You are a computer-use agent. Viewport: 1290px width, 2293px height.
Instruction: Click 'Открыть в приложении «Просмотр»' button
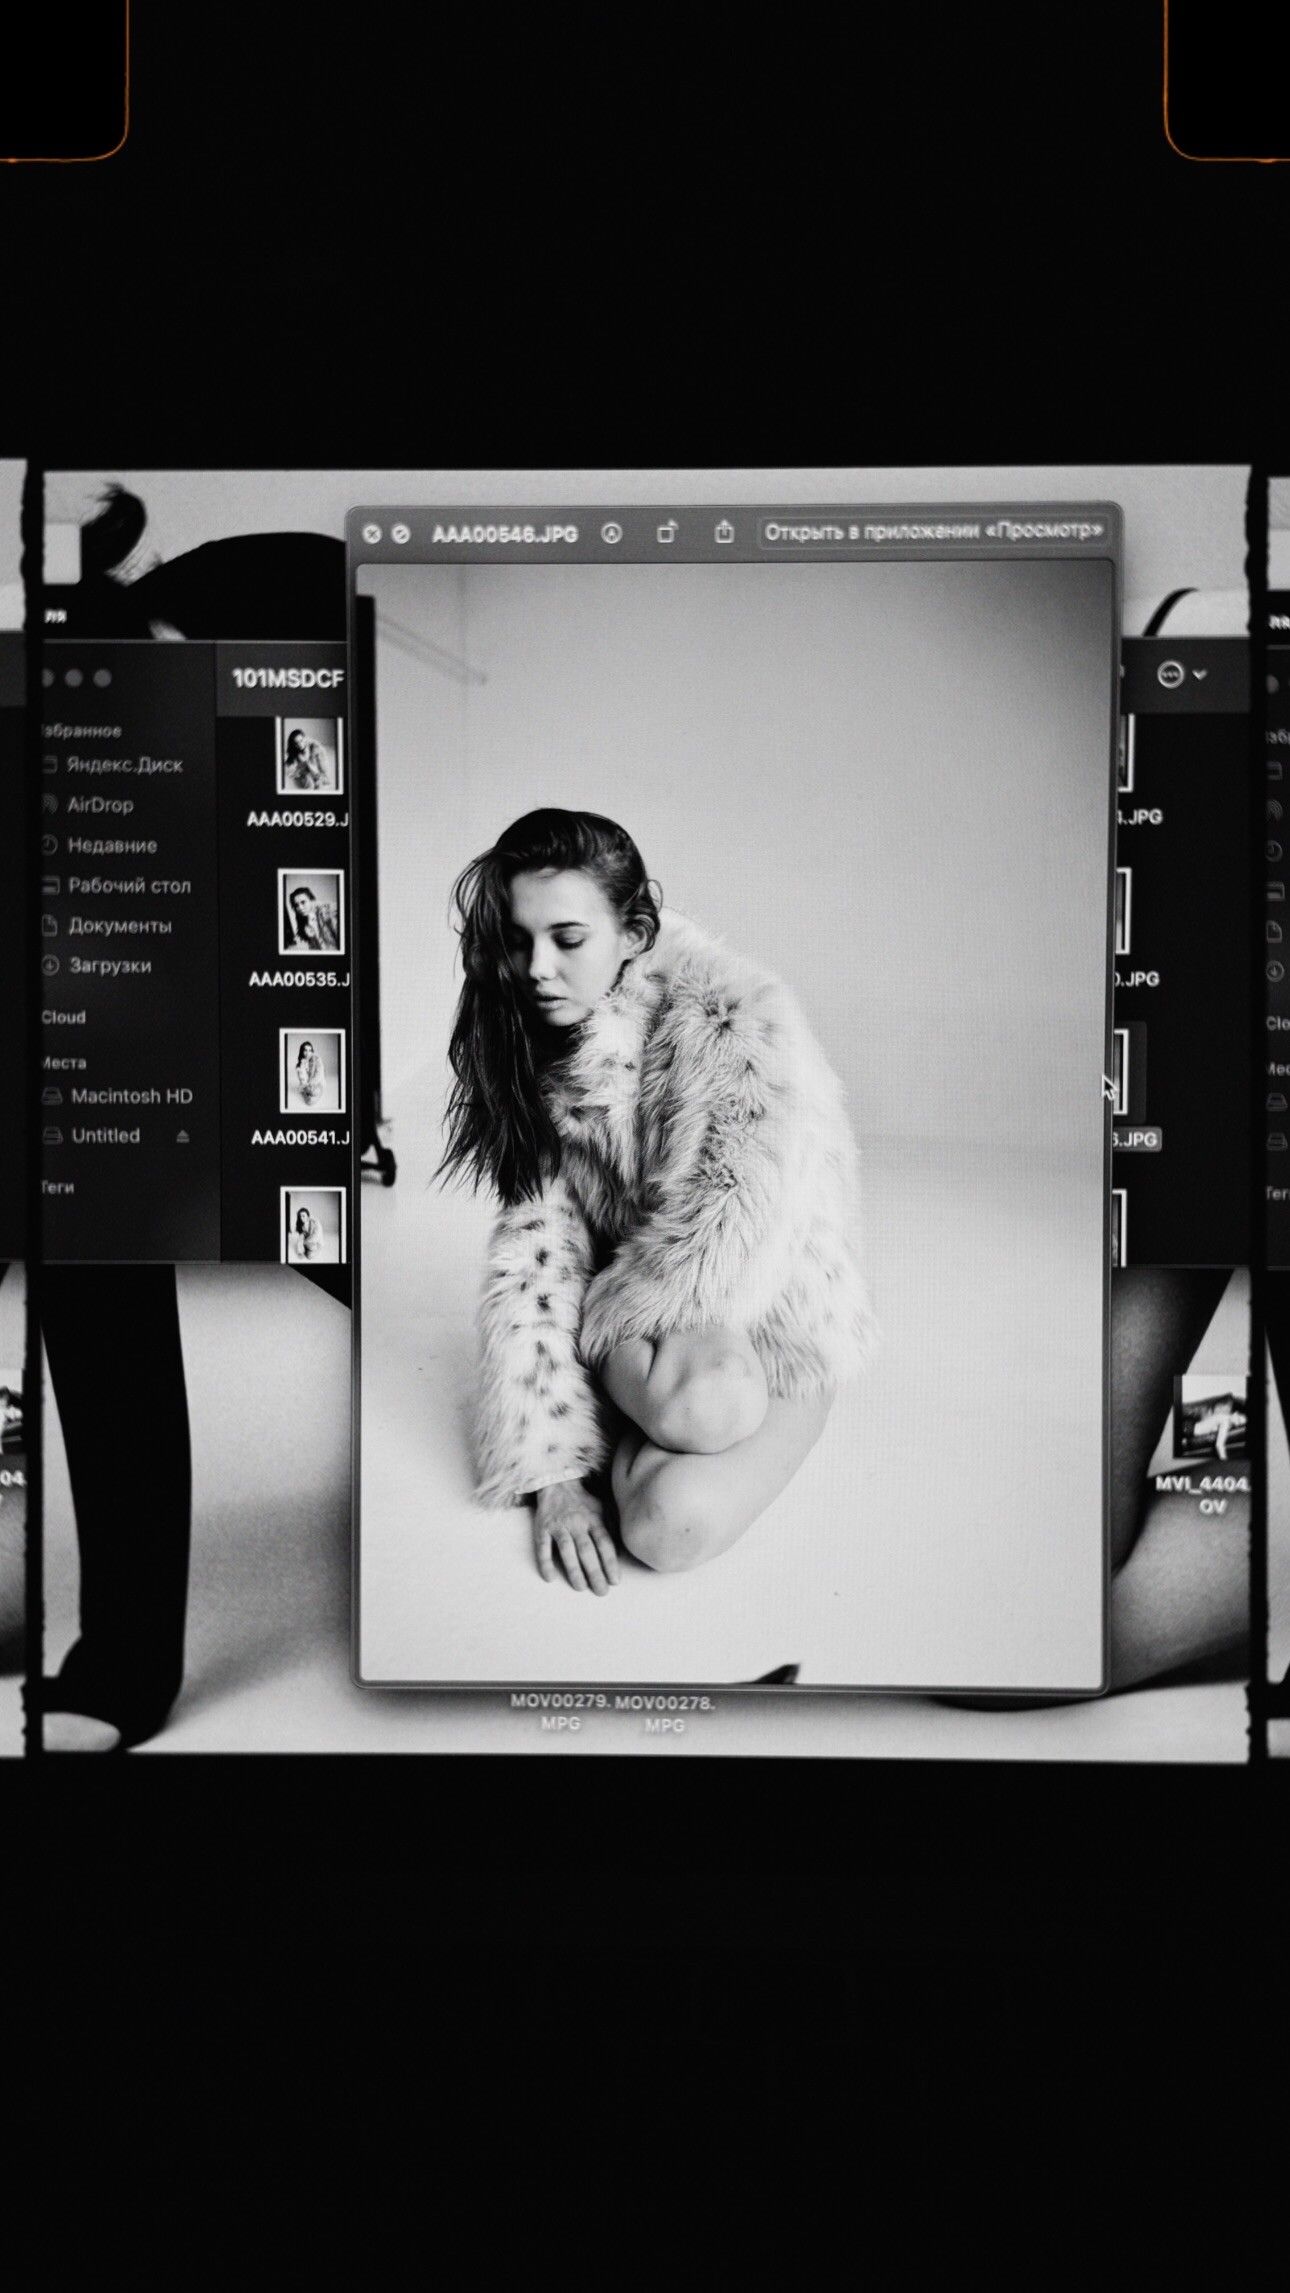point(933,531)
